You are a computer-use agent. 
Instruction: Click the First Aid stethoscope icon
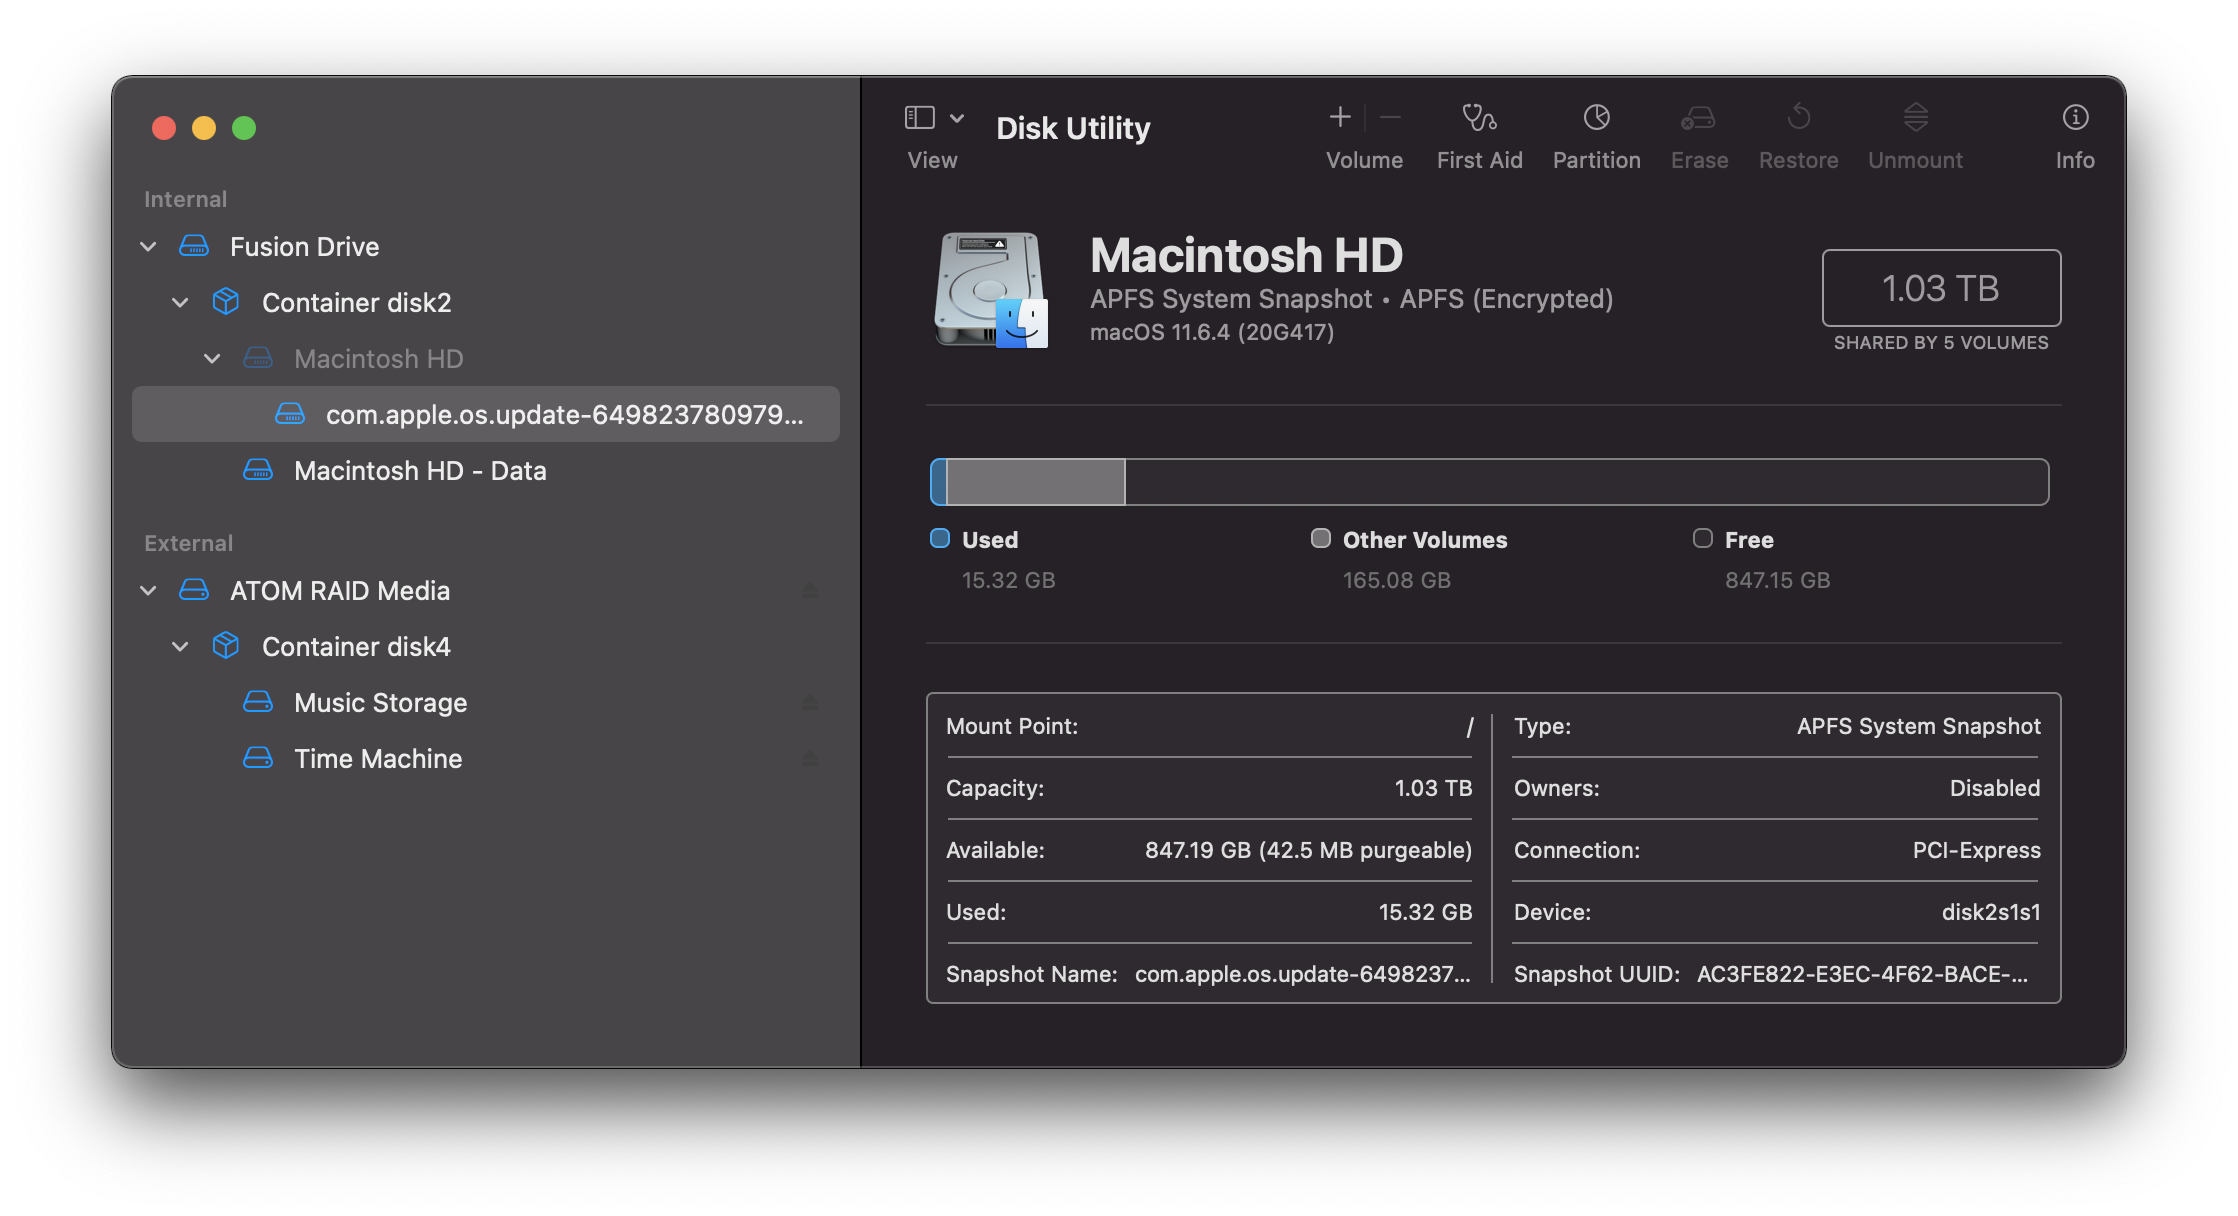click(x=1479, y=118)
